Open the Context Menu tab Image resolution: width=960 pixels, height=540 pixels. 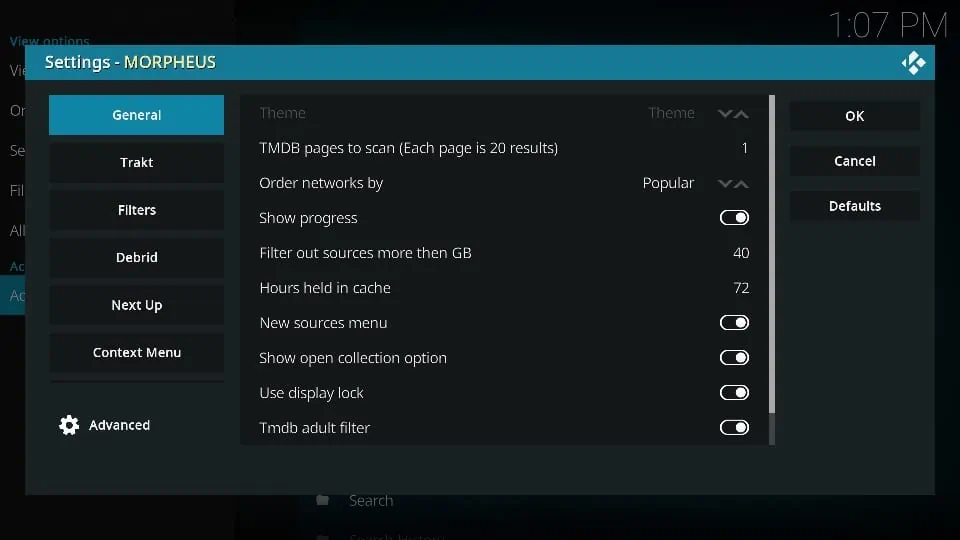pos(137,353)
